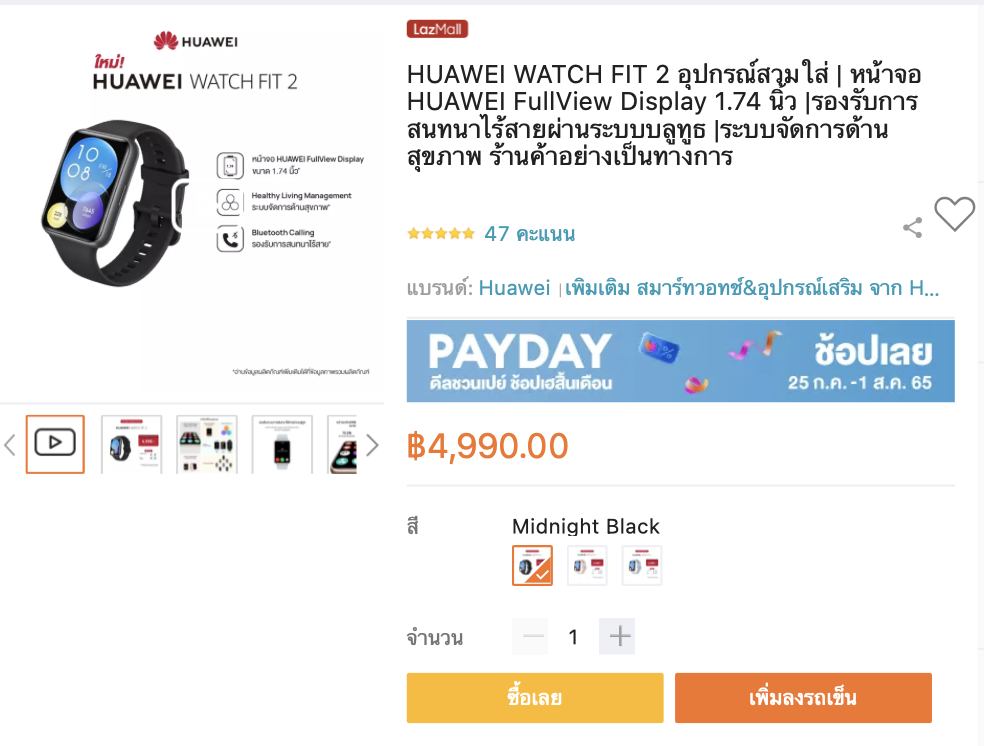Choose the third color variant swatch

click(x=642, y=566)
